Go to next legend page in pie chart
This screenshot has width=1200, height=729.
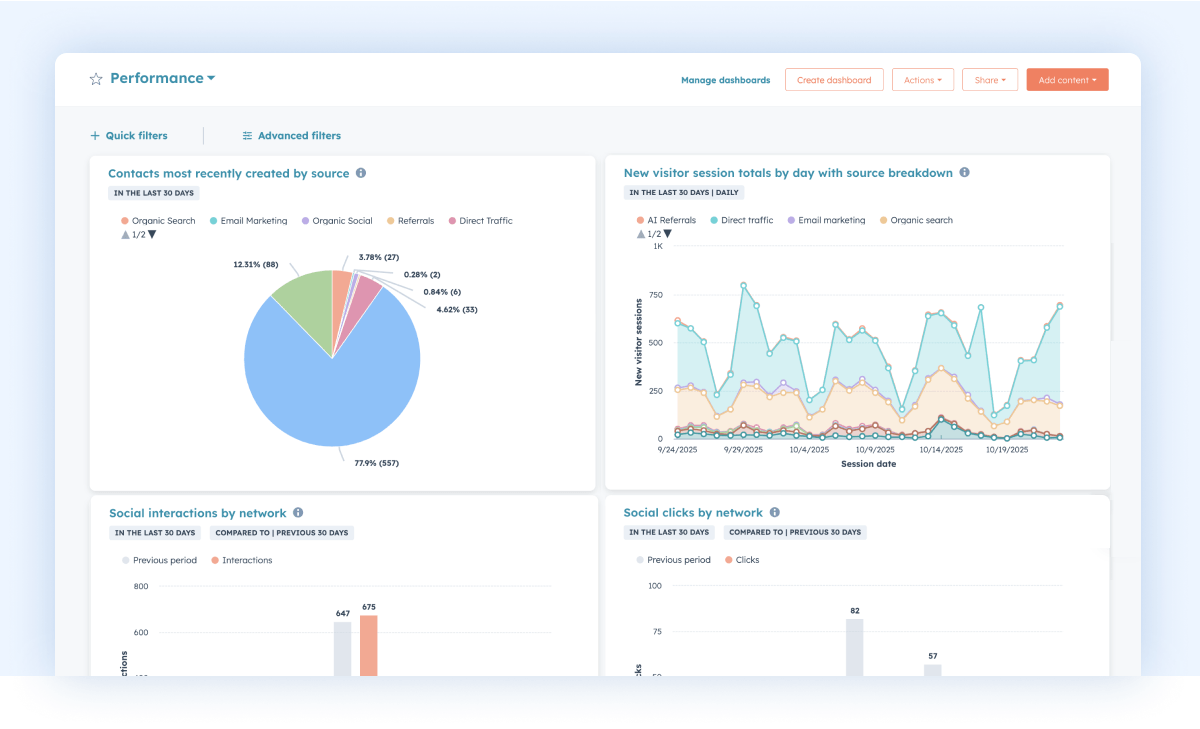pyautogui.click(x=152, y=235)
